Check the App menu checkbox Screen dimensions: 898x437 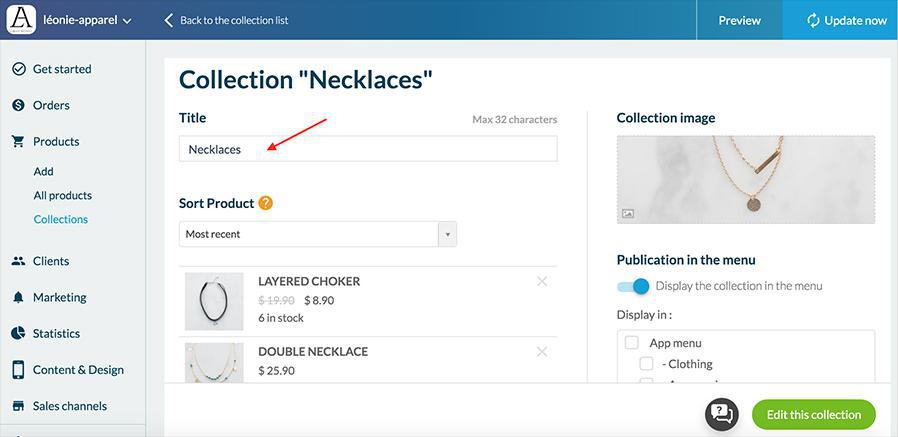(632, 343)
